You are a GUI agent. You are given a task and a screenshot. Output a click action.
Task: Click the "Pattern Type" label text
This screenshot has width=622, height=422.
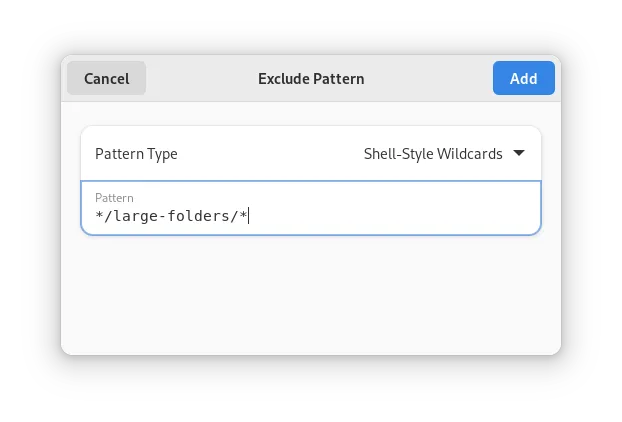point(136,154)
